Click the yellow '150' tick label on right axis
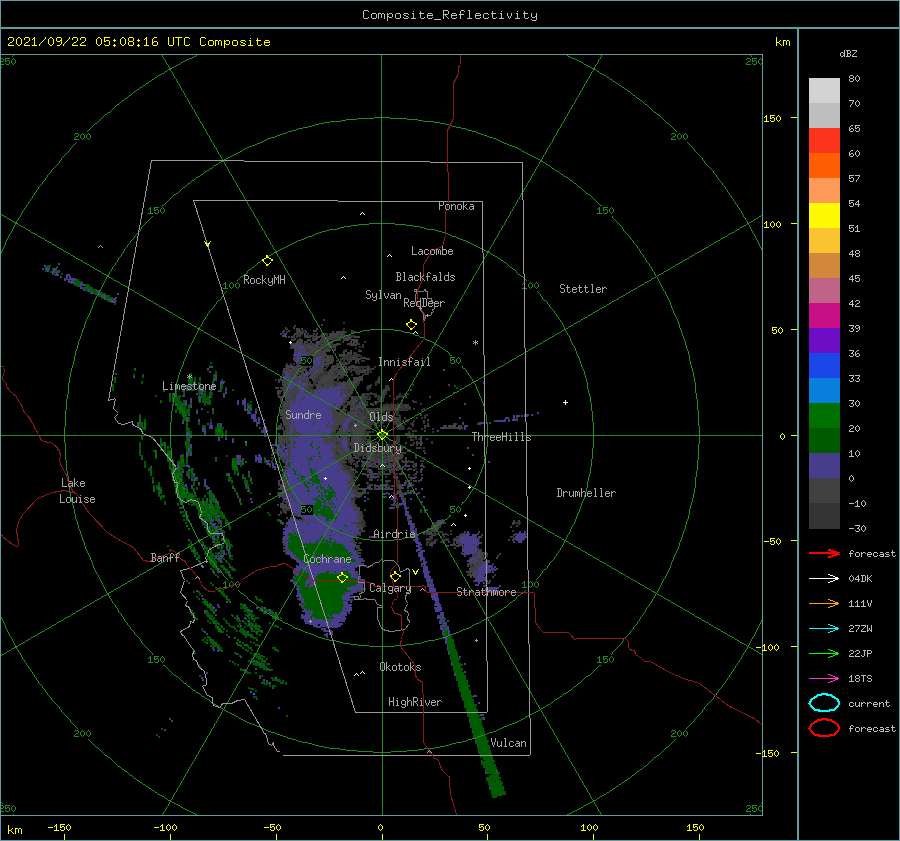The image size is (900, 841). pyautogui.click(x=772, y=118)
